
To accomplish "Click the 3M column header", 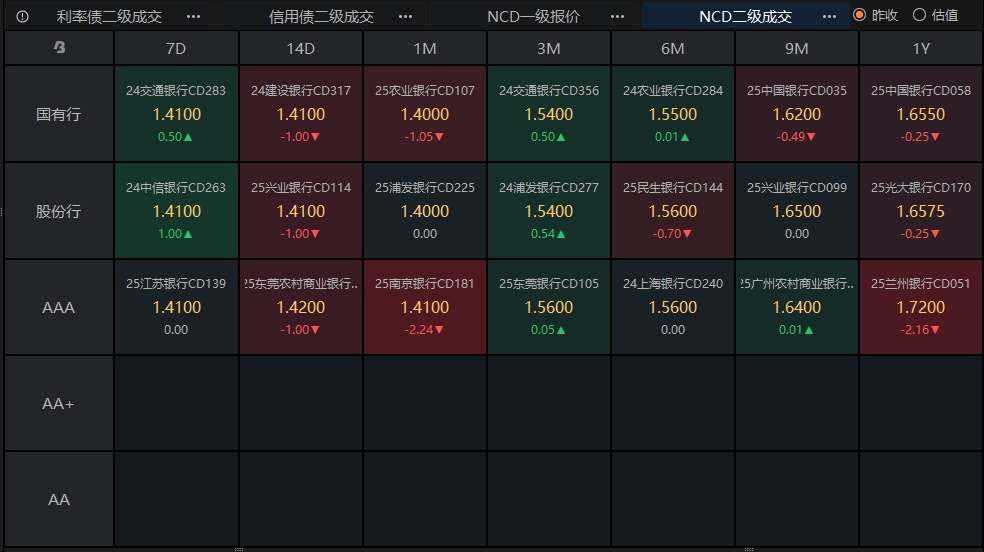I will click(548, 48).
